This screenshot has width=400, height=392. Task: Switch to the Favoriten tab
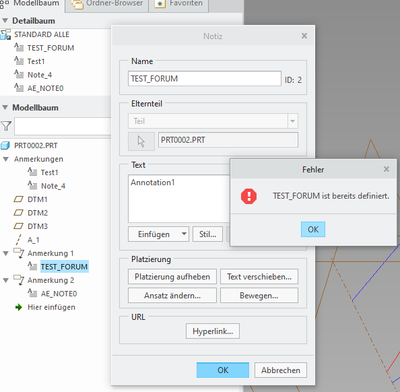[179, 4]
